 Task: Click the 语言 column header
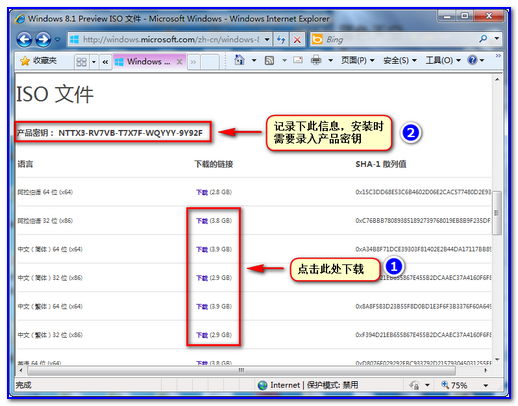coord(25,164)
